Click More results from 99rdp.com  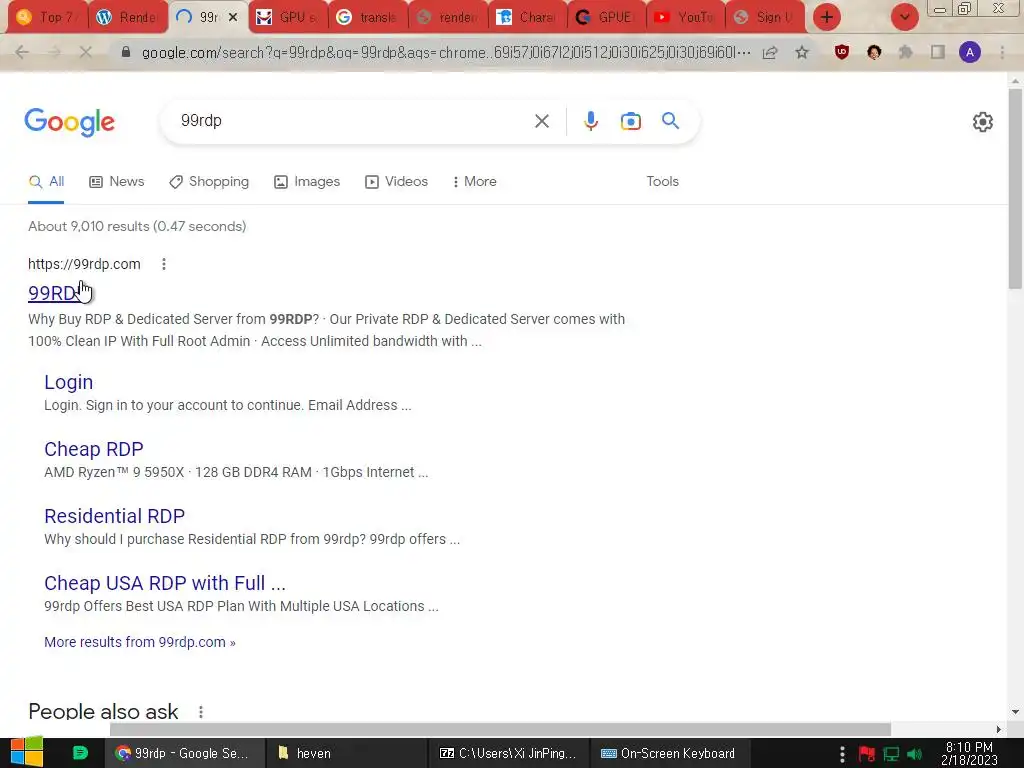tap(140, 642)
